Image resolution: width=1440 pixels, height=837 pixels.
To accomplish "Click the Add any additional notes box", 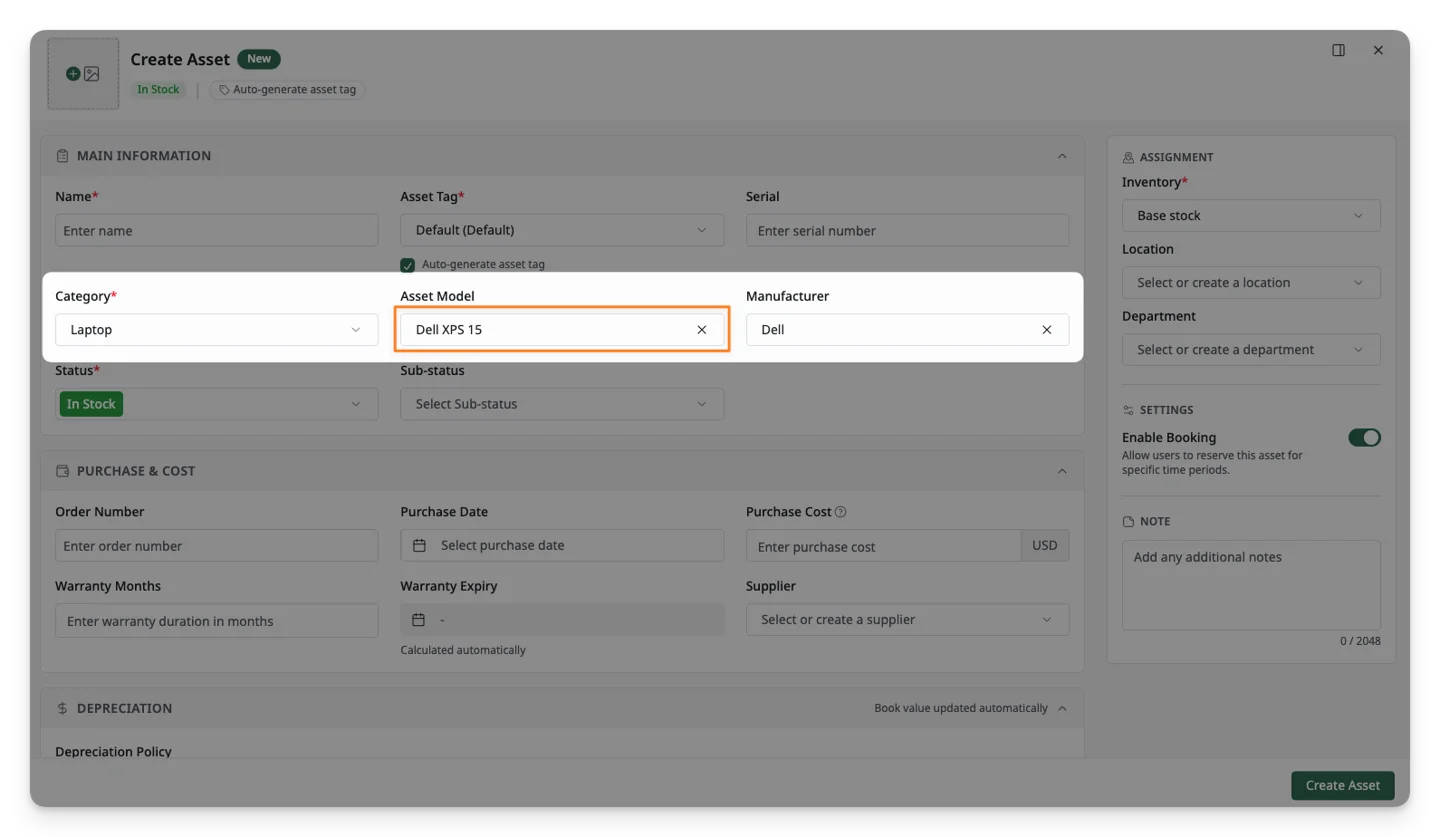I will click(1251, 585).
